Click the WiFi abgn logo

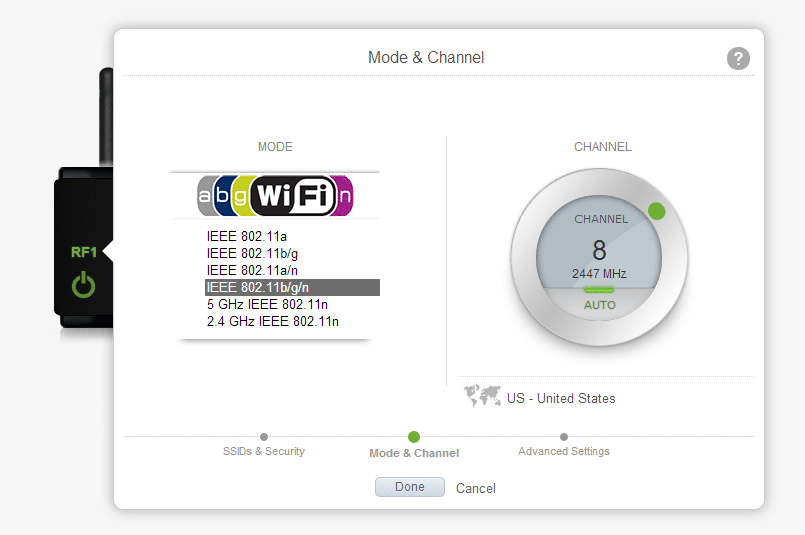click(275, 196)
